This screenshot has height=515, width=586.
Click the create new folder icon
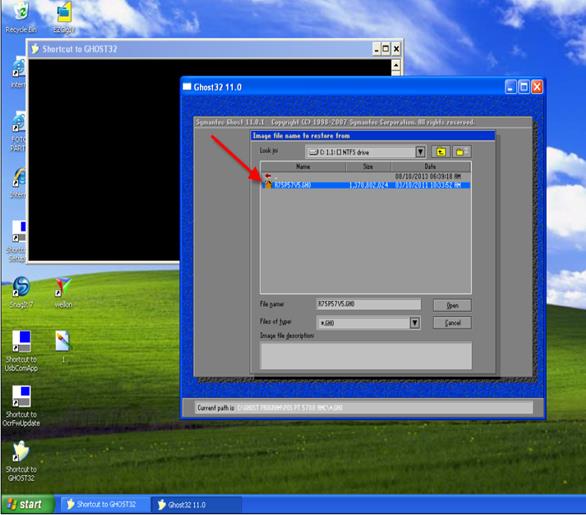pos(462,152)
